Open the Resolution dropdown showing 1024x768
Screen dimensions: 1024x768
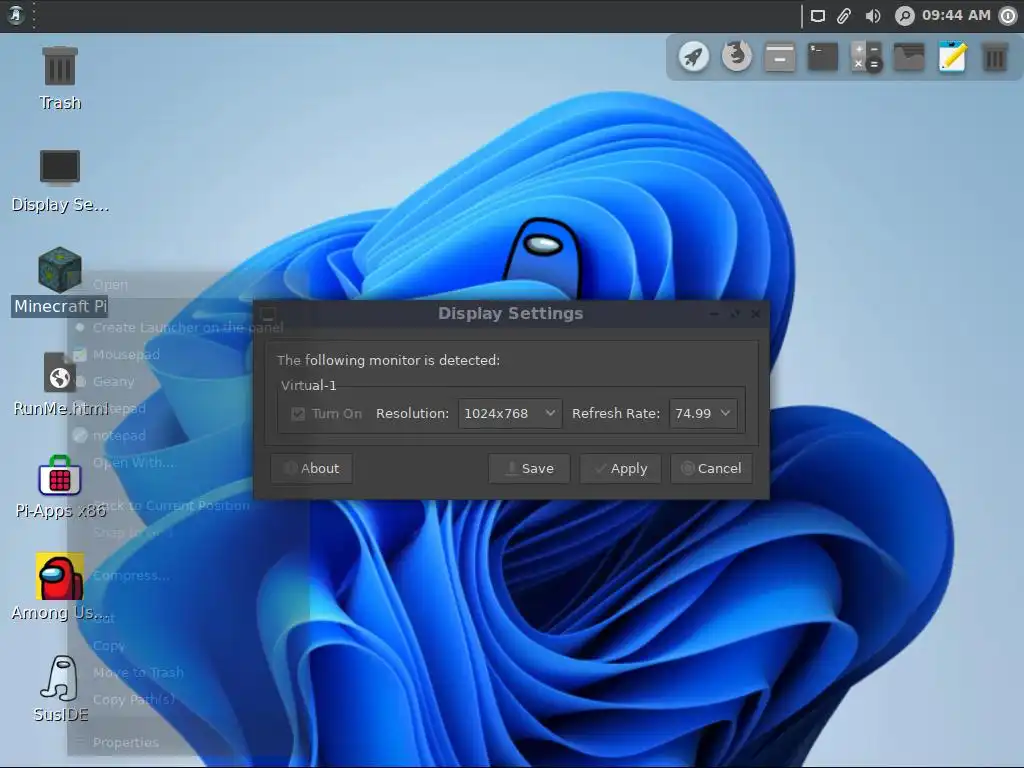click(510, 413)
